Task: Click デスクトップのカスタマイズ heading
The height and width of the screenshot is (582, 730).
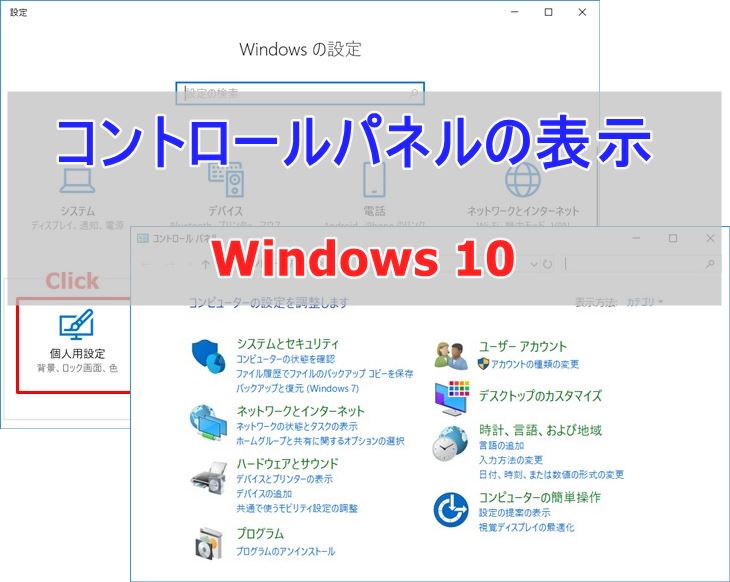Action: coord(540,396)
